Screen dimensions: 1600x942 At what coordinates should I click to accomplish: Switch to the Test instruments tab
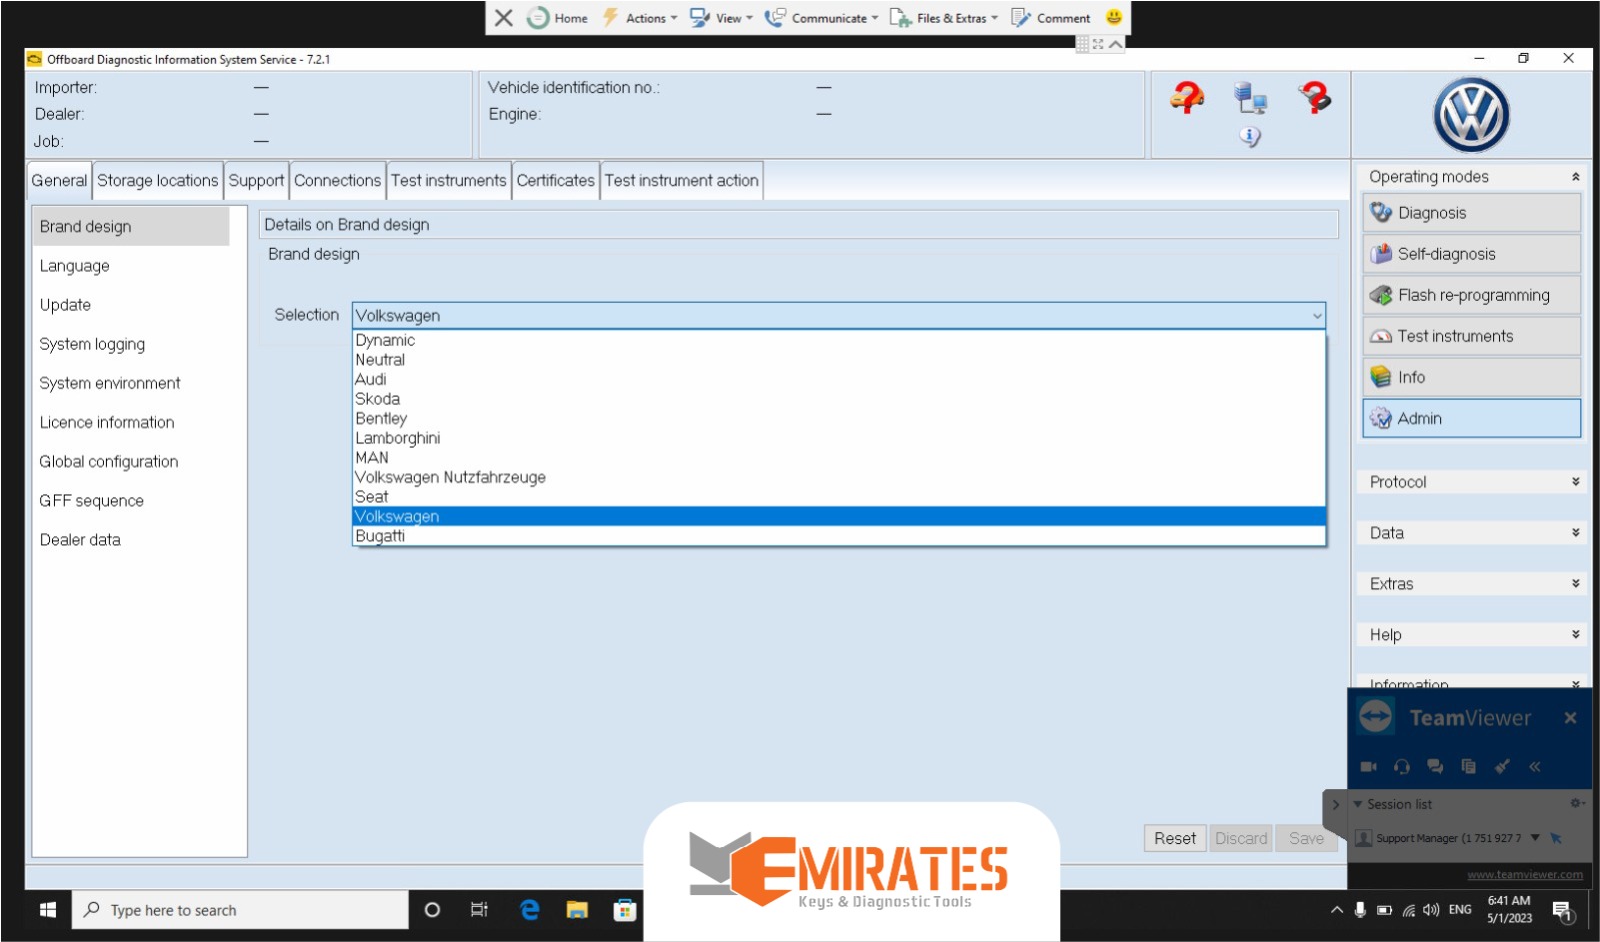[x=448, y=181]
